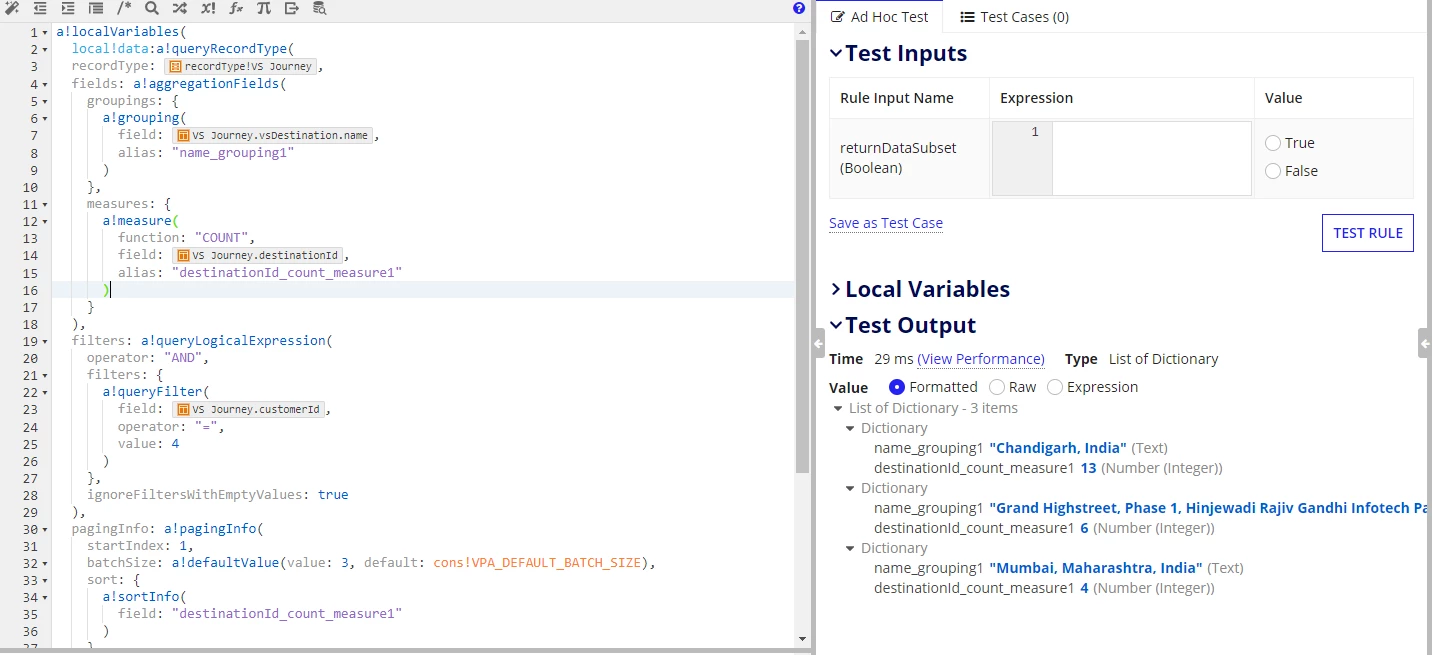Collapse the Chandigarh, India dictionary node

[850, 428]
